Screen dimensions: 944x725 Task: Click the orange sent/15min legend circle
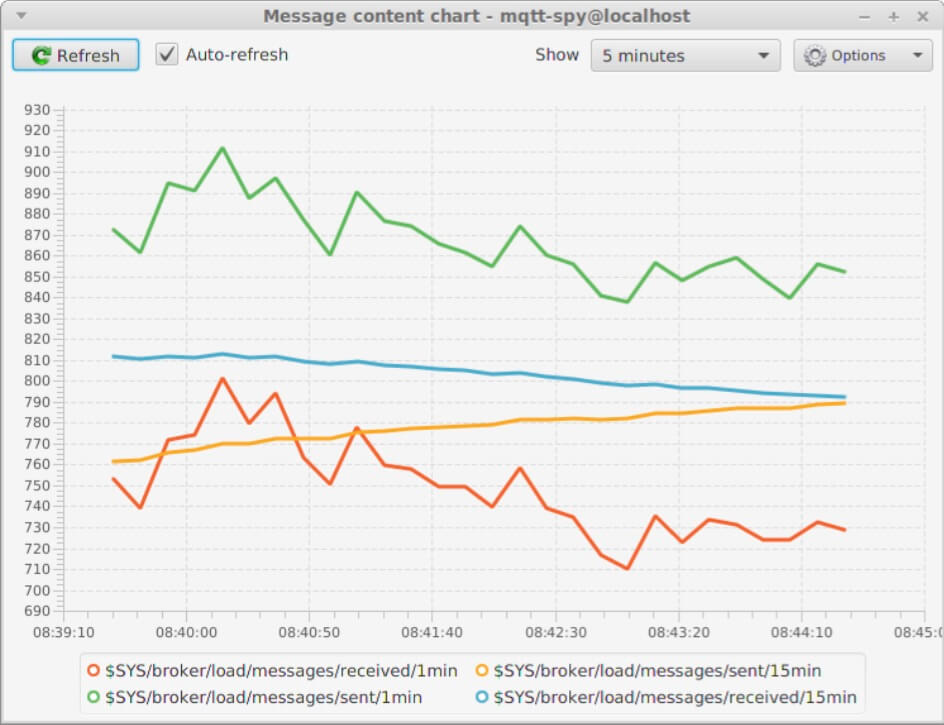[482, 670]
